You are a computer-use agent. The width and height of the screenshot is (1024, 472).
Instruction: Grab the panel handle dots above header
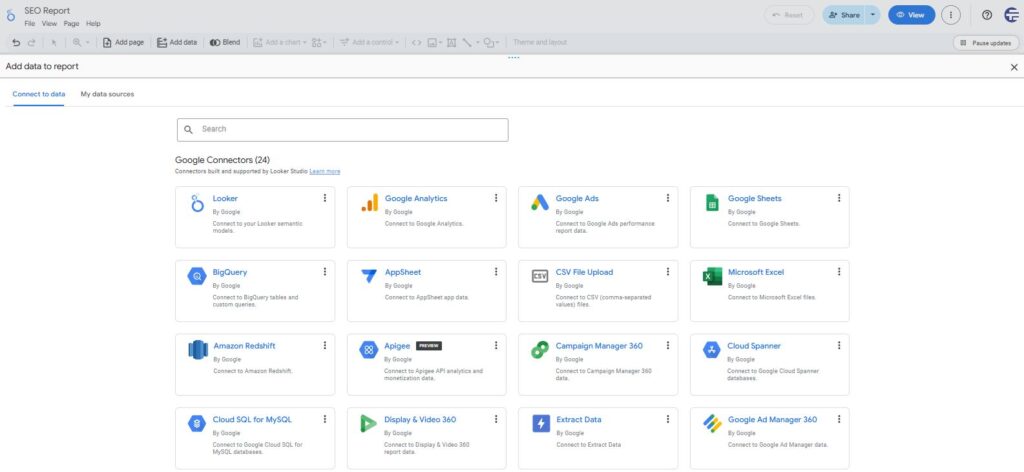[x=513, y=57]
